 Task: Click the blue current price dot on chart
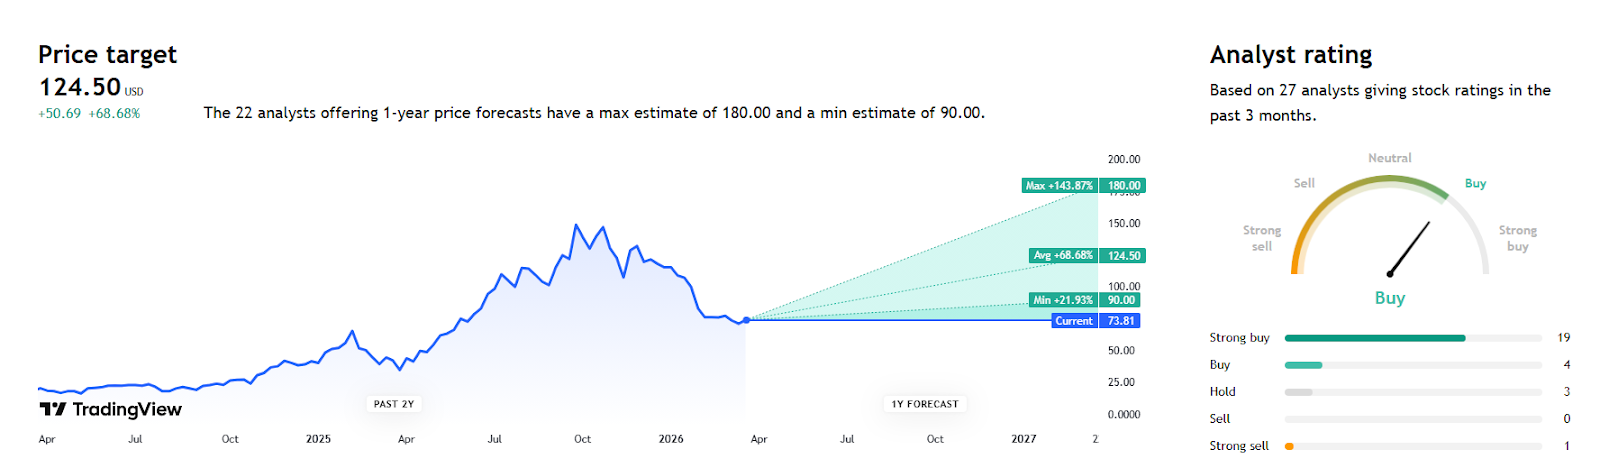click(x=746, y=320)
